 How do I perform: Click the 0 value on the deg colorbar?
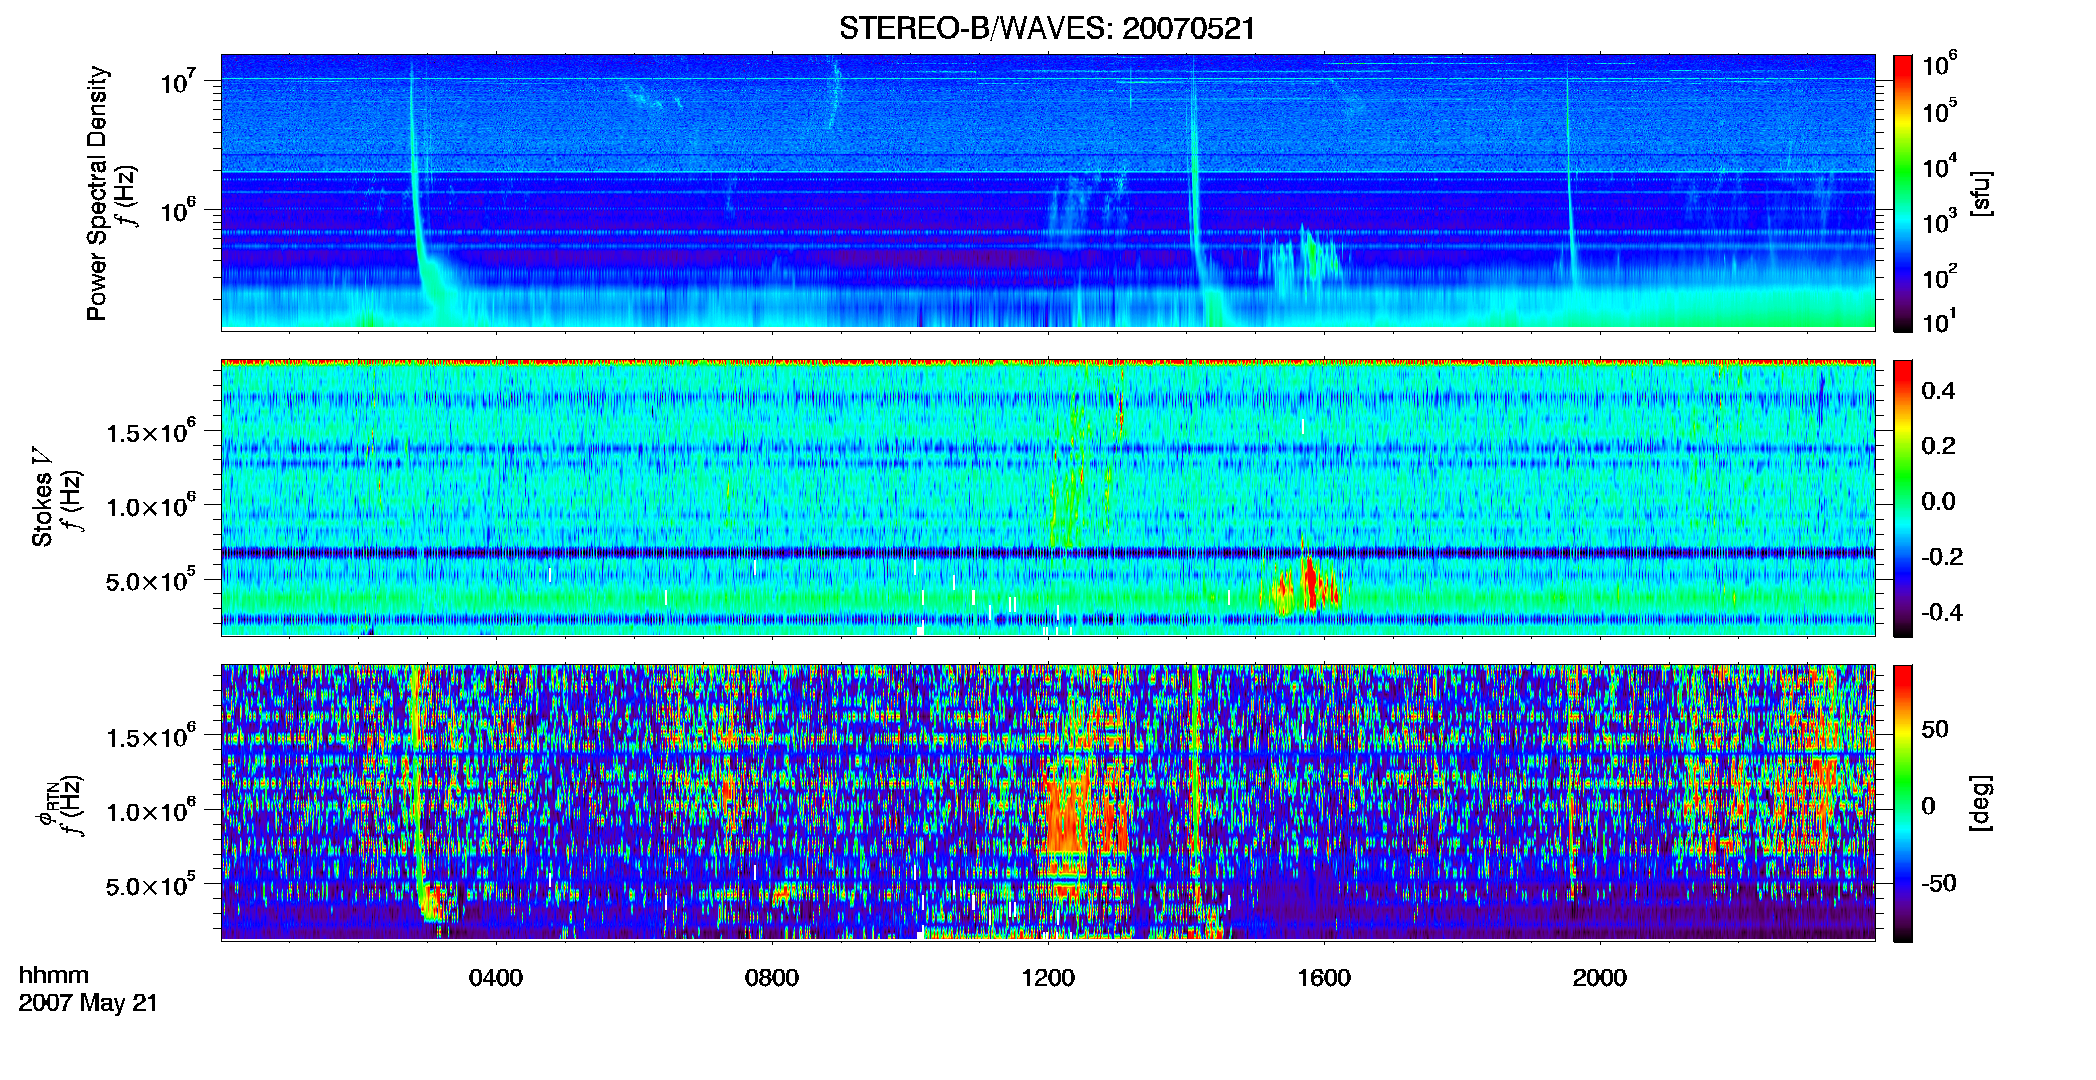[1929, 805]
